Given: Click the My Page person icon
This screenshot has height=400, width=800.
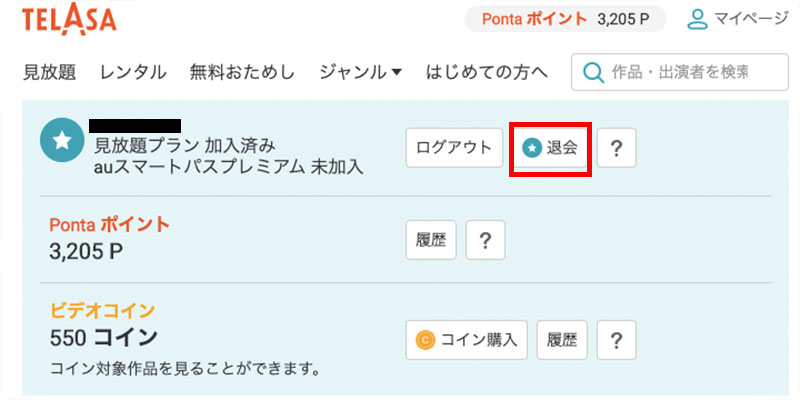Looking at the screenshot, I should [697, 18].
